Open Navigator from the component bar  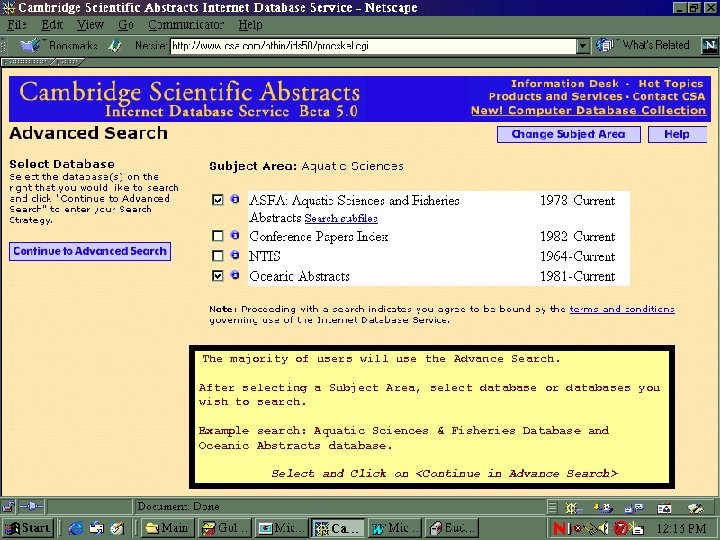(572, 507)
